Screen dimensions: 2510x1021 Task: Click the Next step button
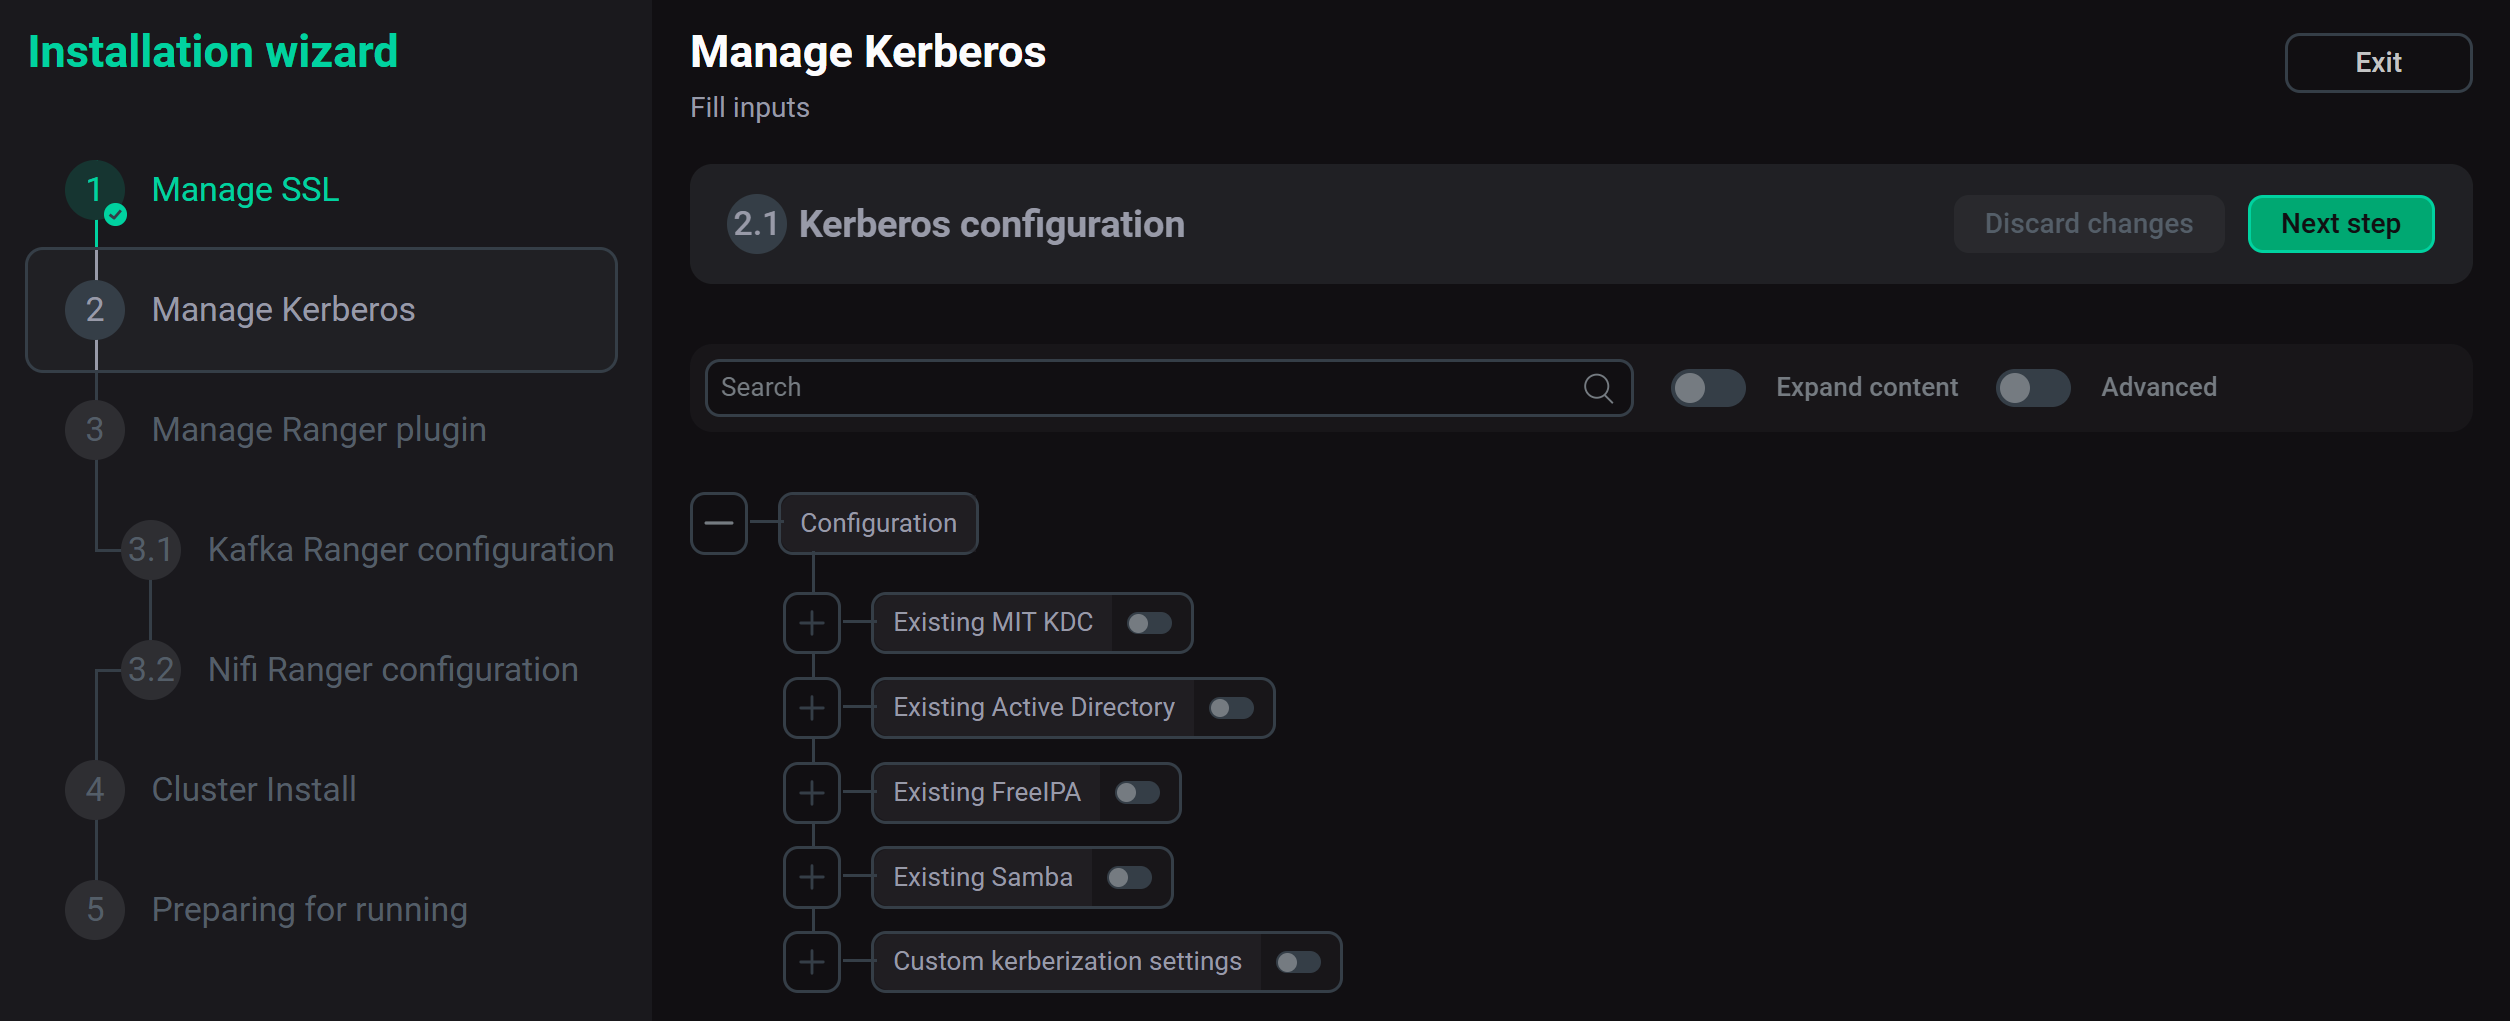(2340, 224)
